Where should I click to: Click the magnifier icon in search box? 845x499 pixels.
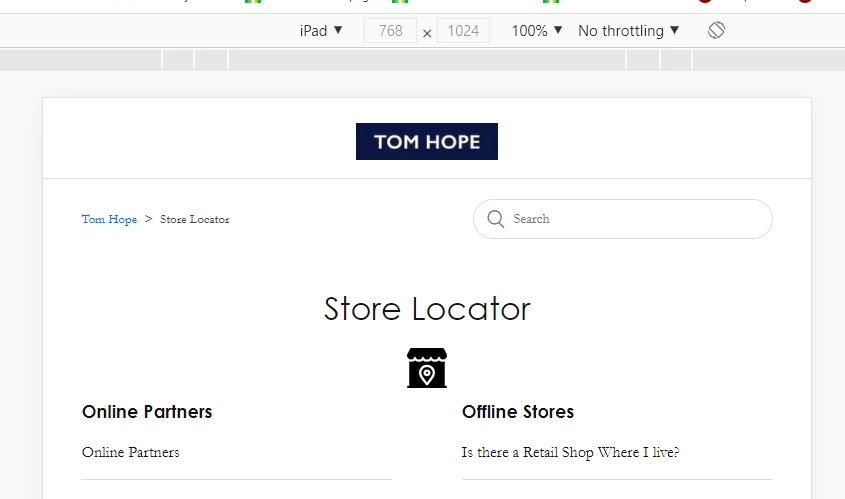[x=495, y=219]
